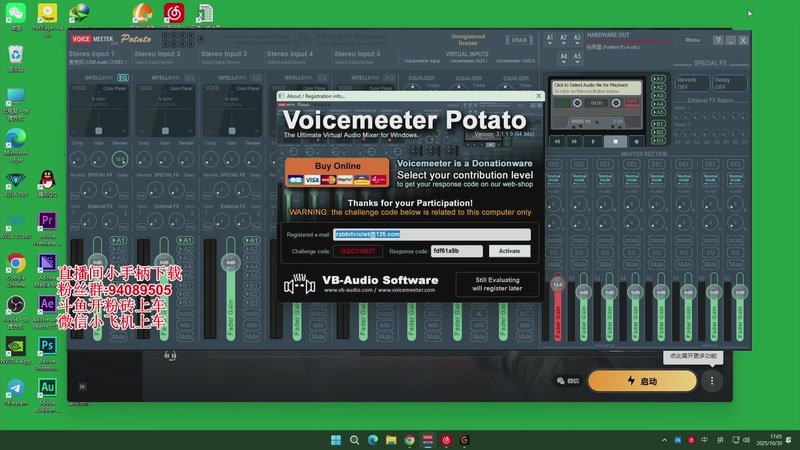Select input device for Stereo Input 4
Screen dimensions: 800x450
click(287, 62)
